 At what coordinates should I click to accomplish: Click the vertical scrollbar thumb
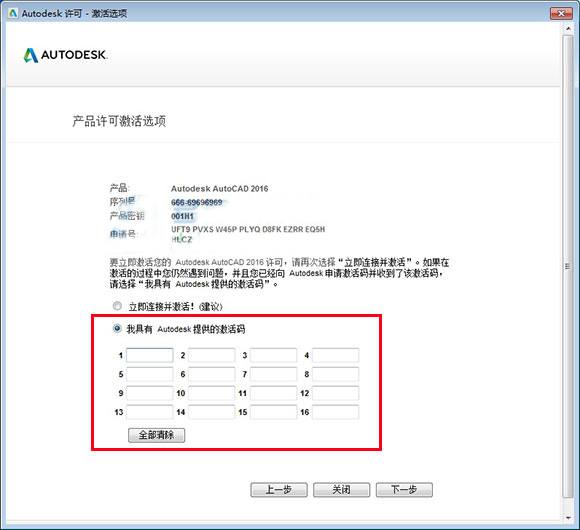tap(568, 266)
